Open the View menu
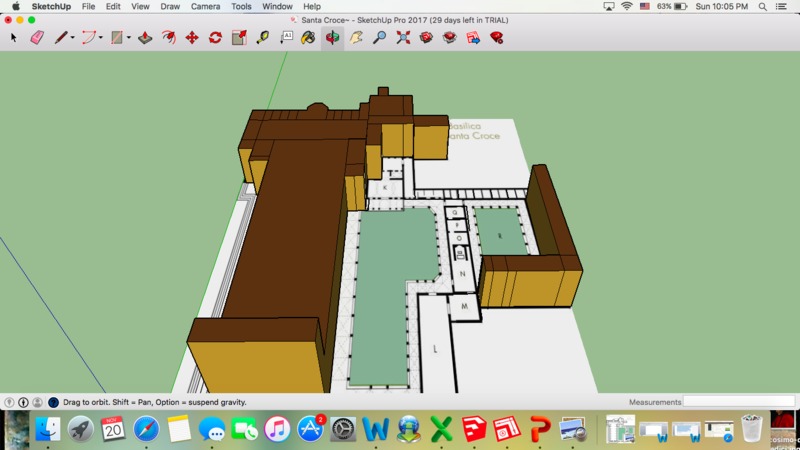The width and height of the screenshot is (800, 450). point(140,7)
